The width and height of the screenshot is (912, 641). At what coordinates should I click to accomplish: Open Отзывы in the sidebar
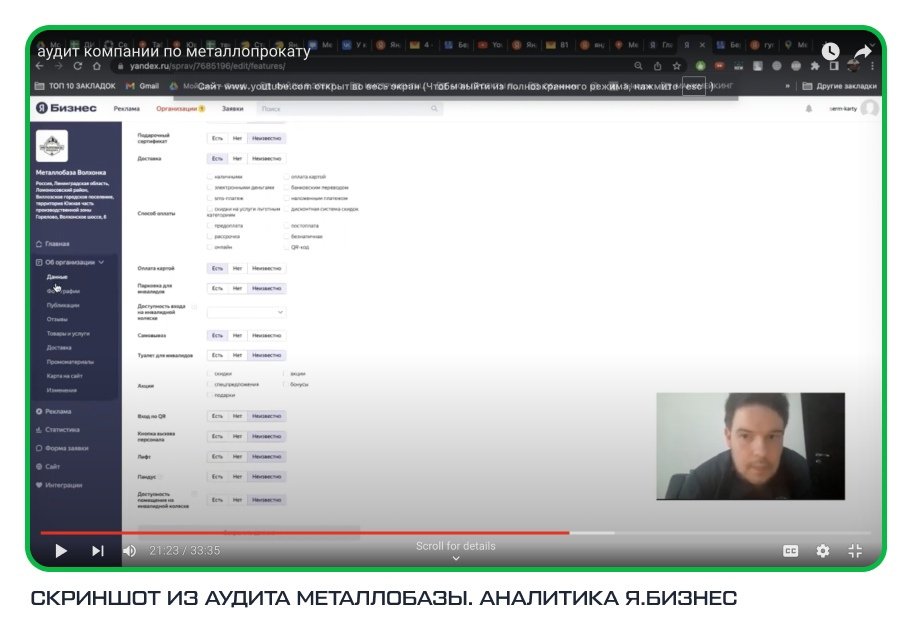pyautogui.click(x=57, y=319)
